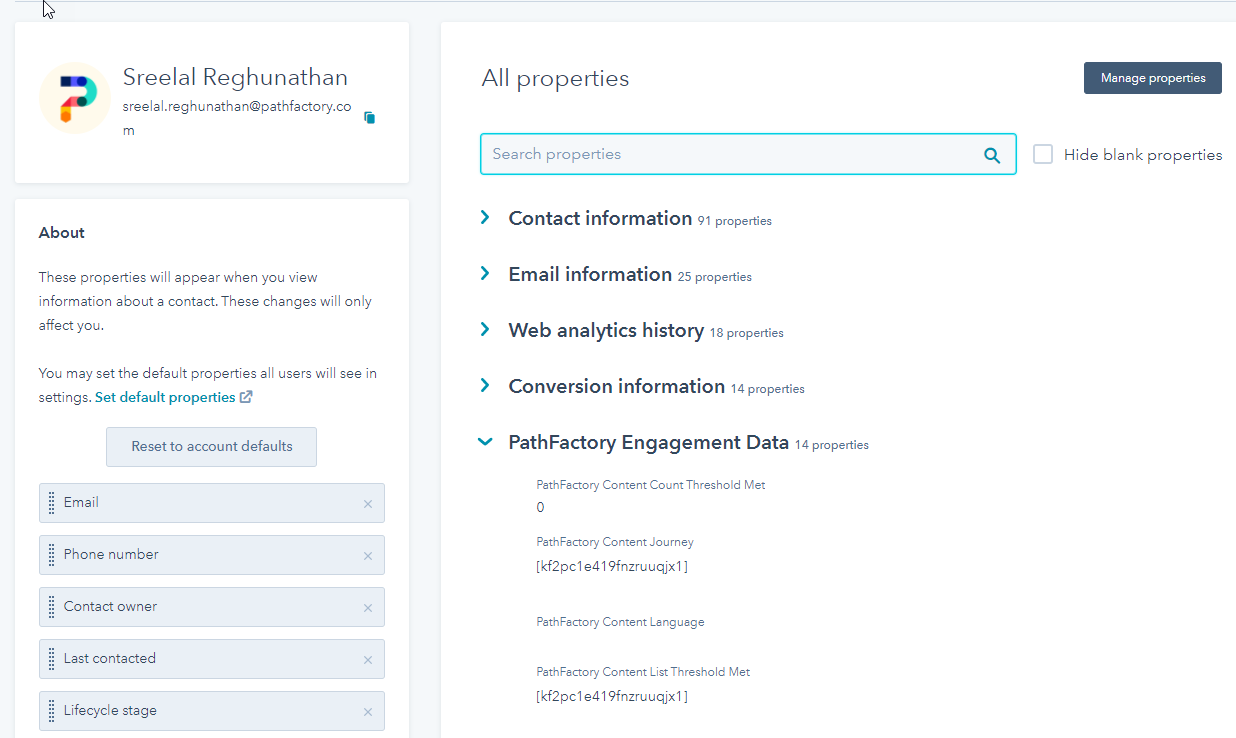Click the All properties heading

[555, 78]
